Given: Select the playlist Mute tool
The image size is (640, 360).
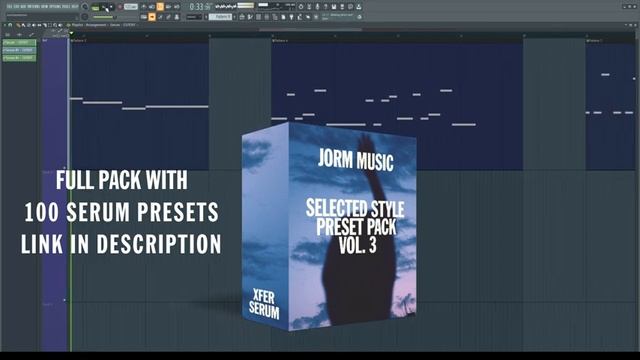Looking at the screenshot, I should [x=33, y=25].
